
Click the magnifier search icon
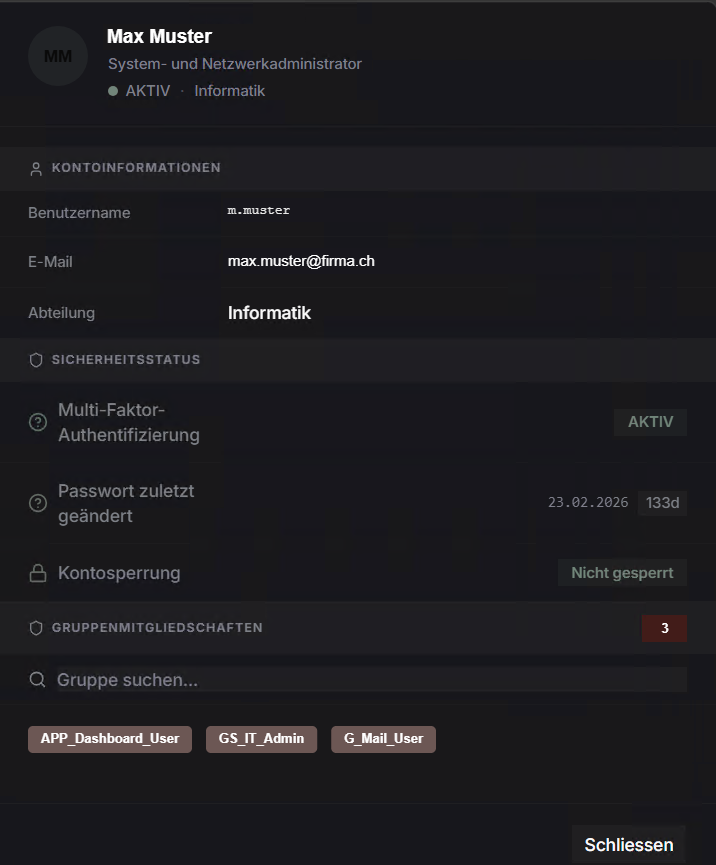tap(37, 679)
